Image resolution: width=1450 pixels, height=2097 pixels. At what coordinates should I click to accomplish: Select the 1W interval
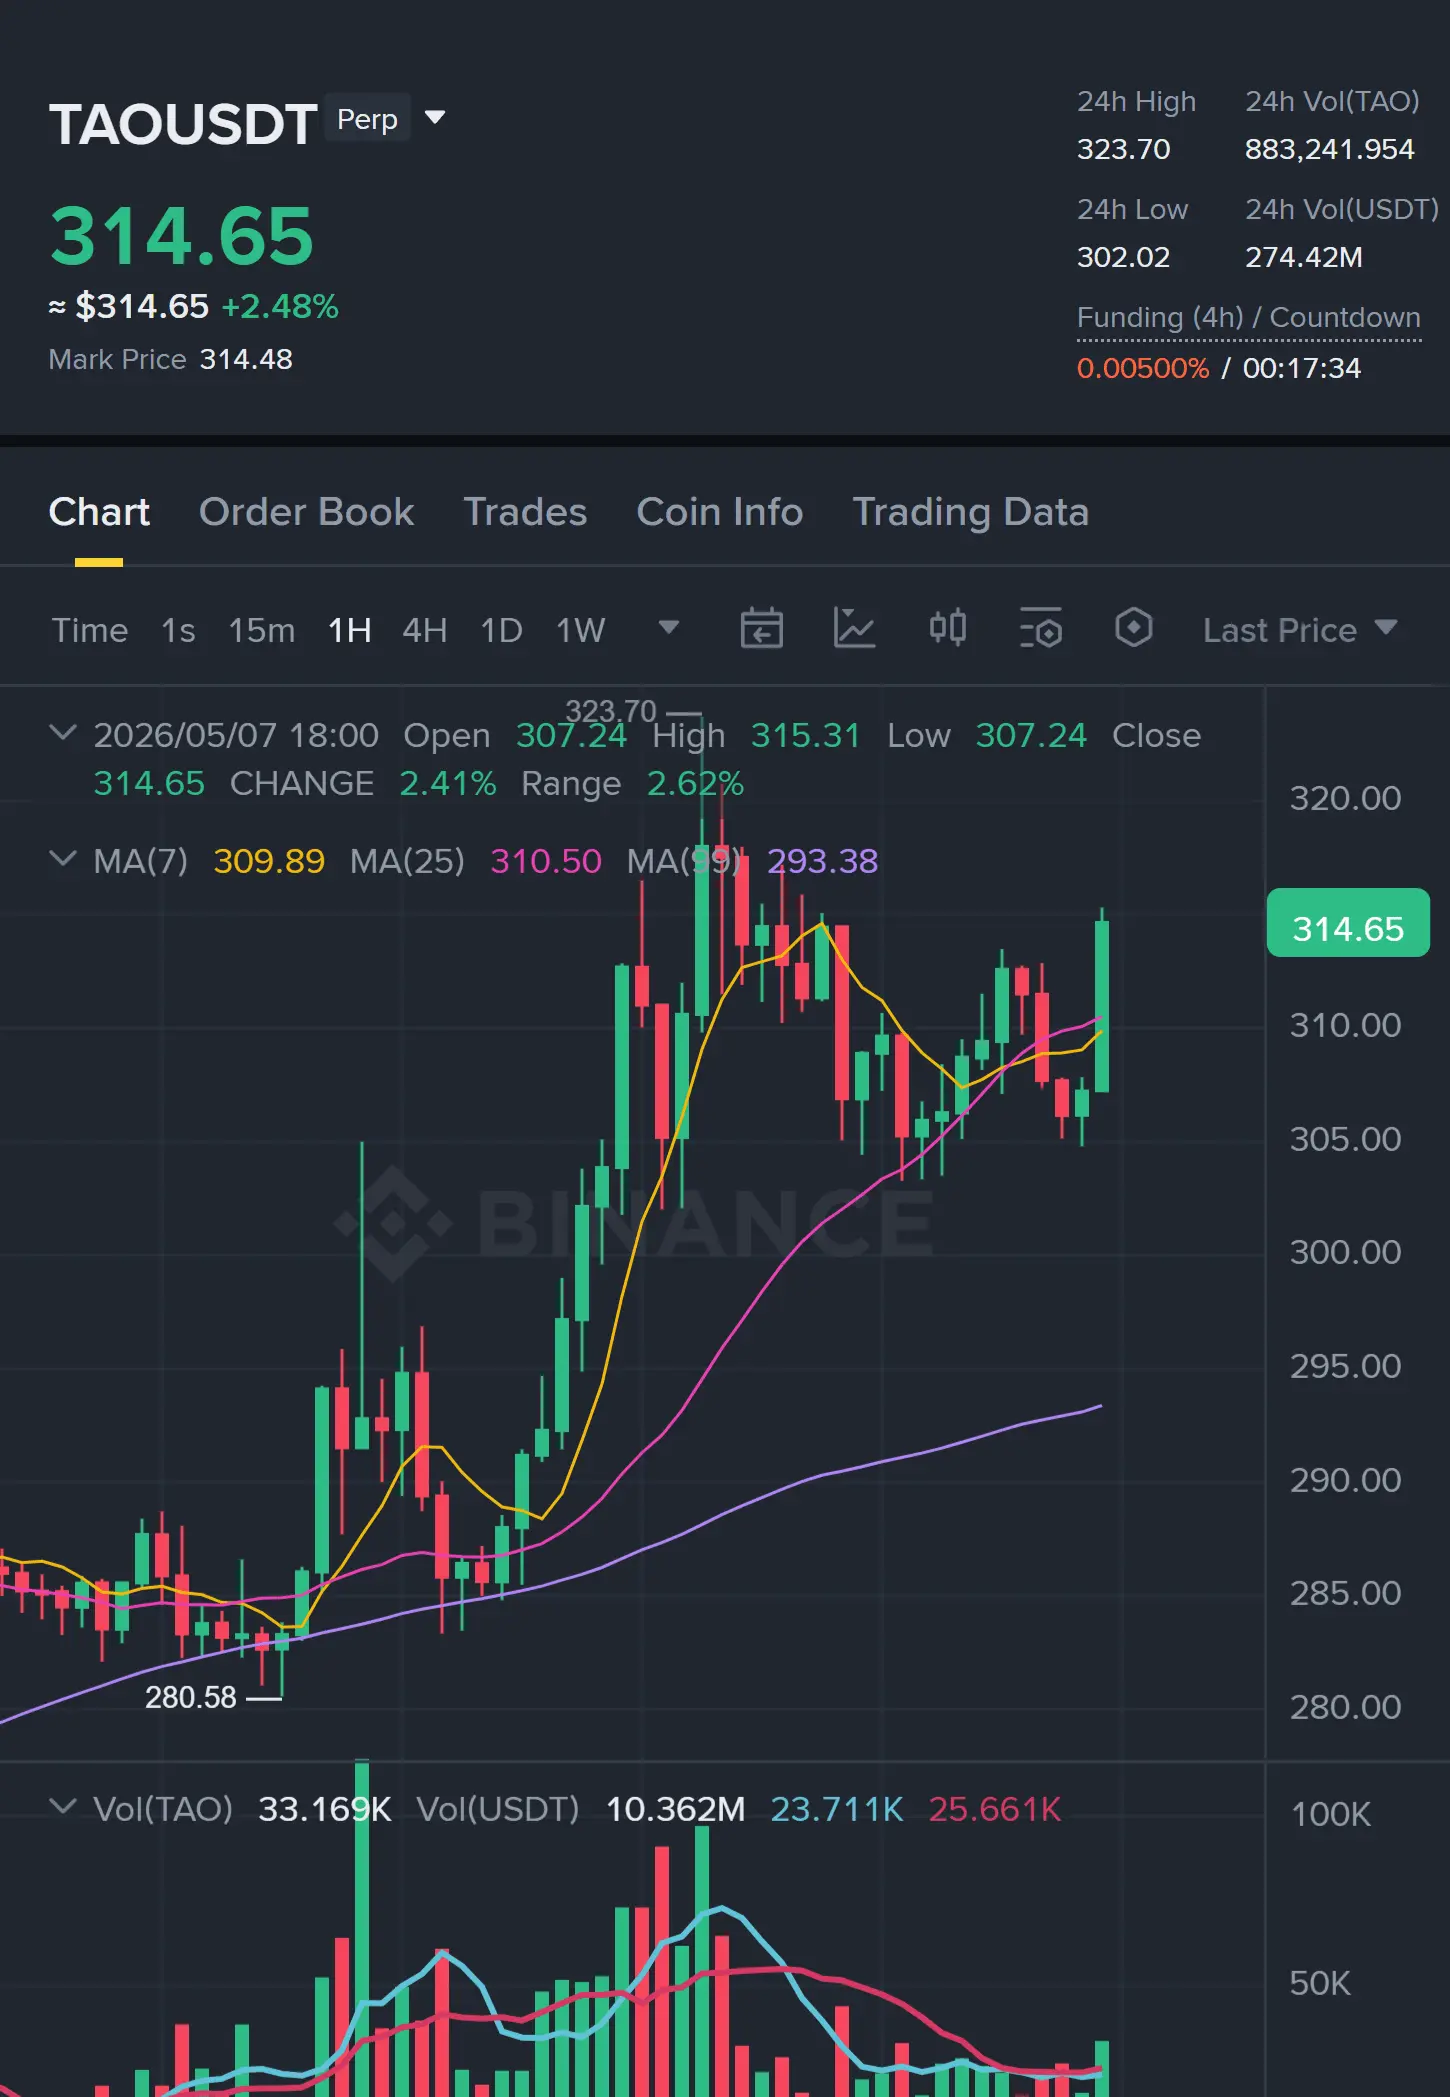tap(581, 630)
